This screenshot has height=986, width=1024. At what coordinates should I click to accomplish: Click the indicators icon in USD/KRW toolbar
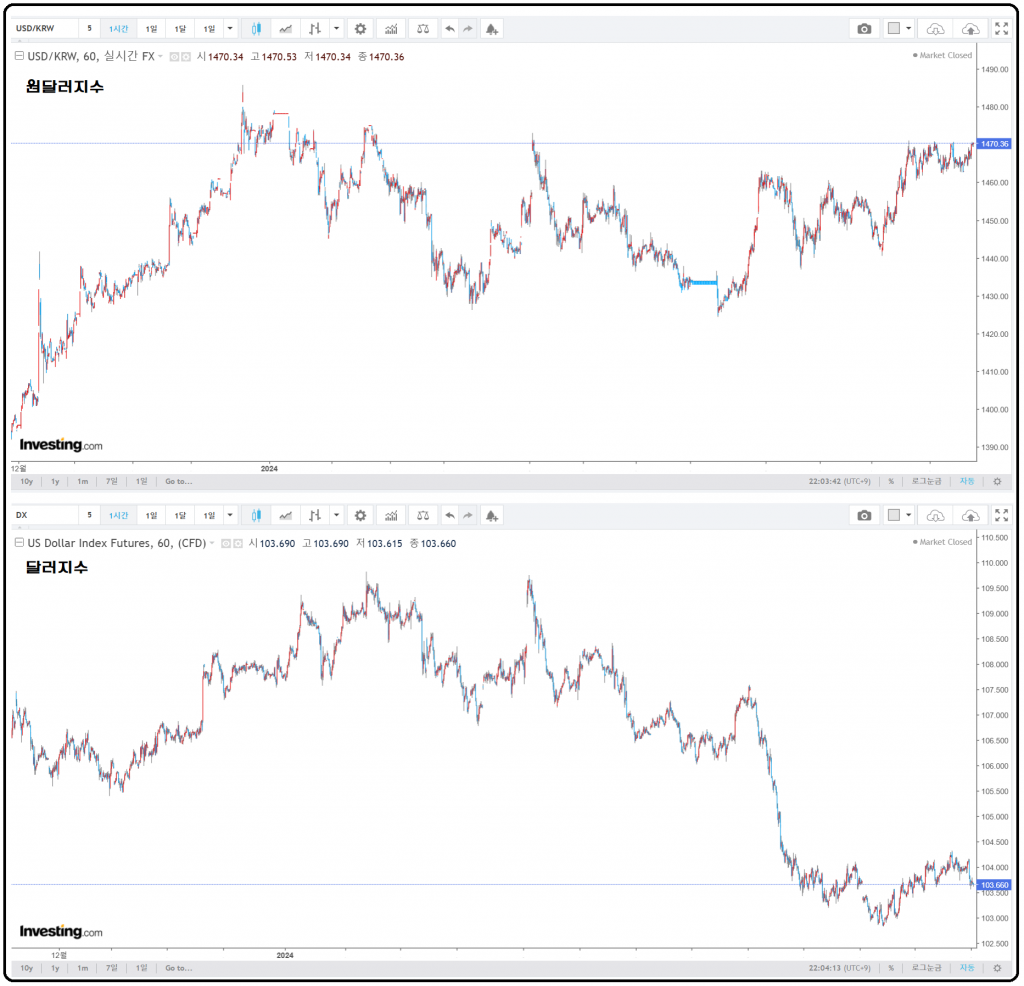390,29
